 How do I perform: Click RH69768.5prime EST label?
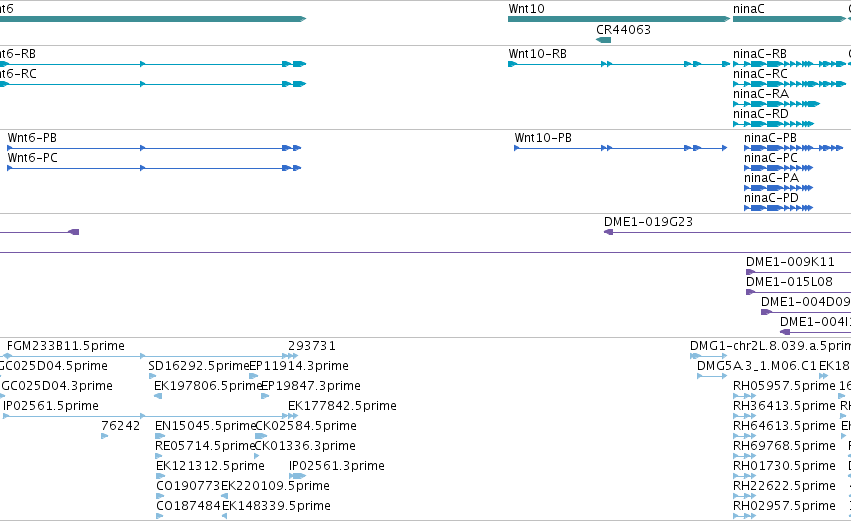[784, 447]
